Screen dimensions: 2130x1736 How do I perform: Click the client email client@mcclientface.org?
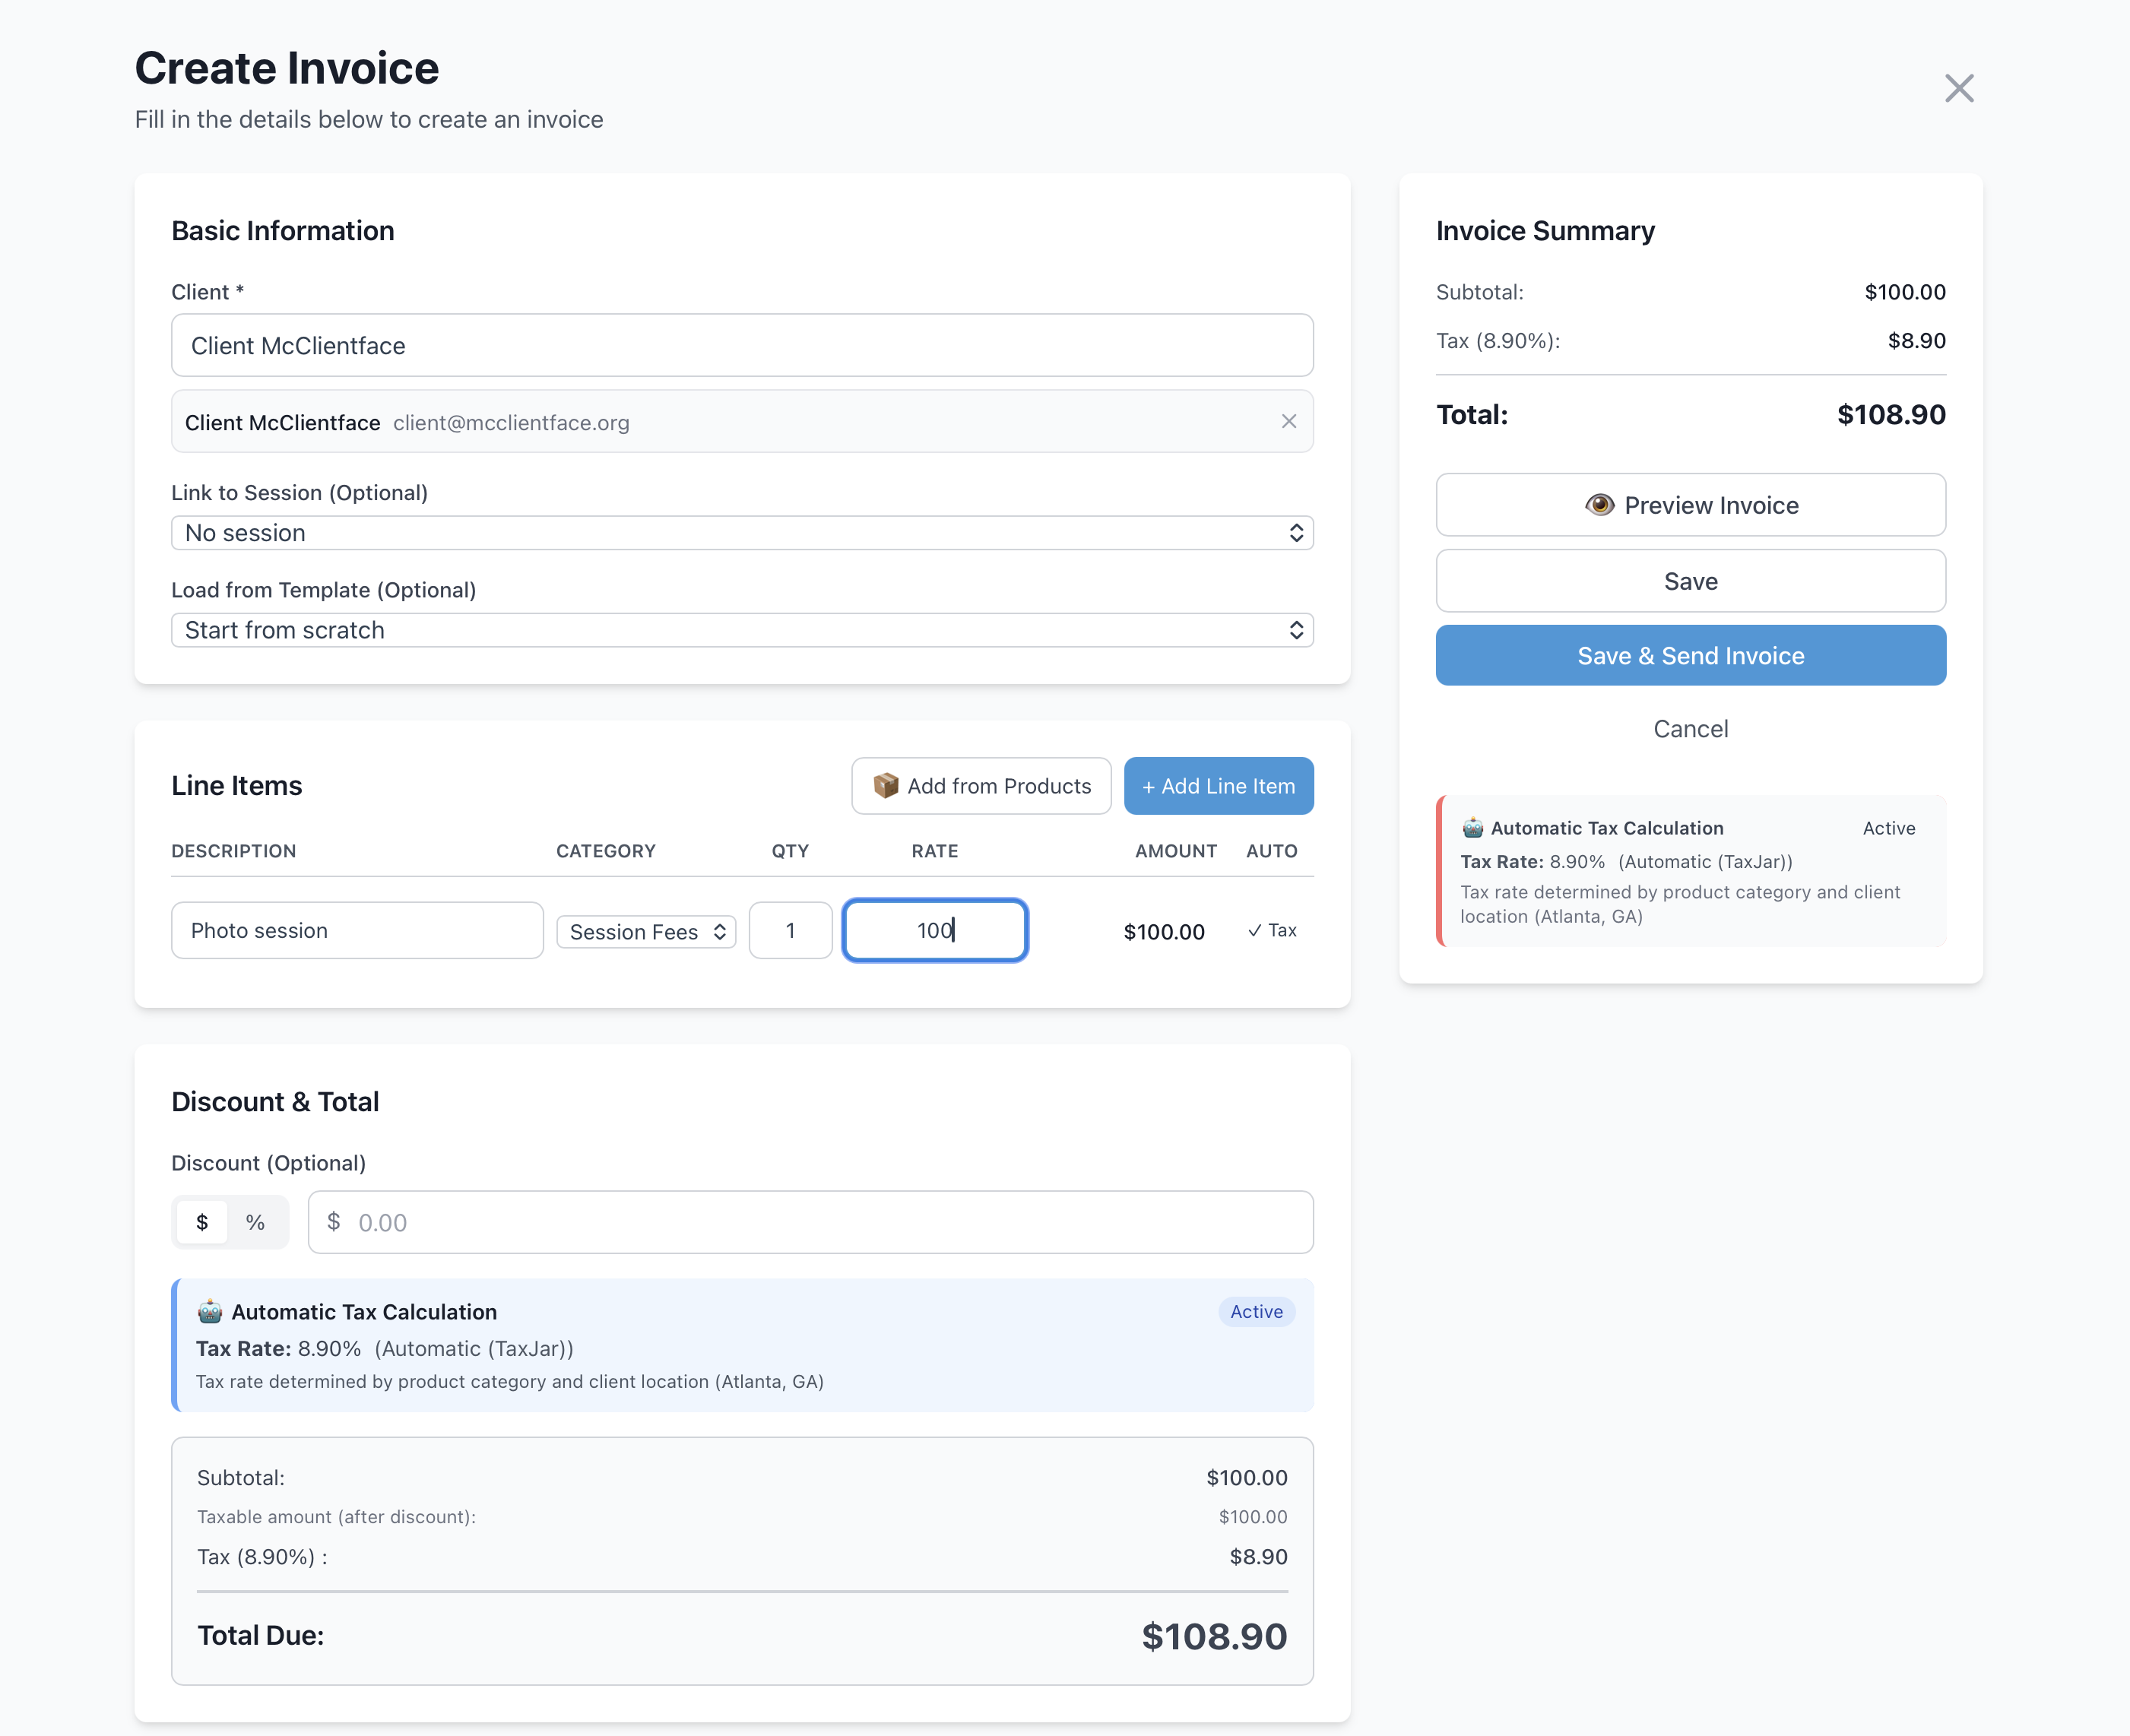tap(511, 423)
